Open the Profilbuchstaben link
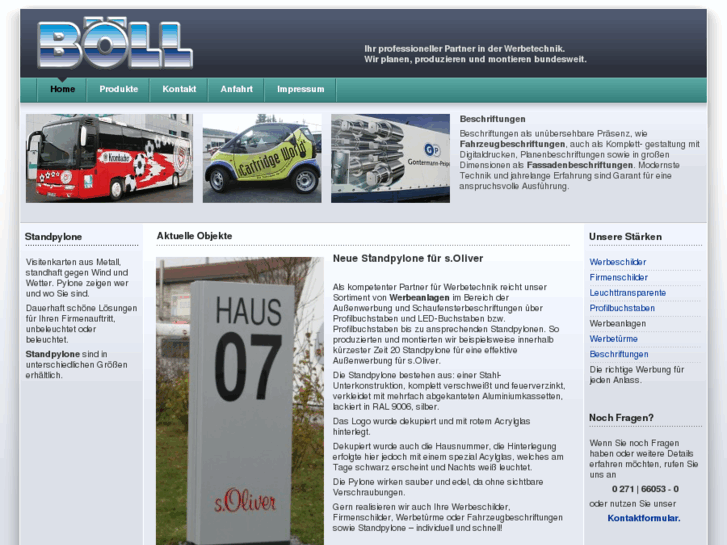The height and width of the screenshot is (545, 727). pos(622,308)
